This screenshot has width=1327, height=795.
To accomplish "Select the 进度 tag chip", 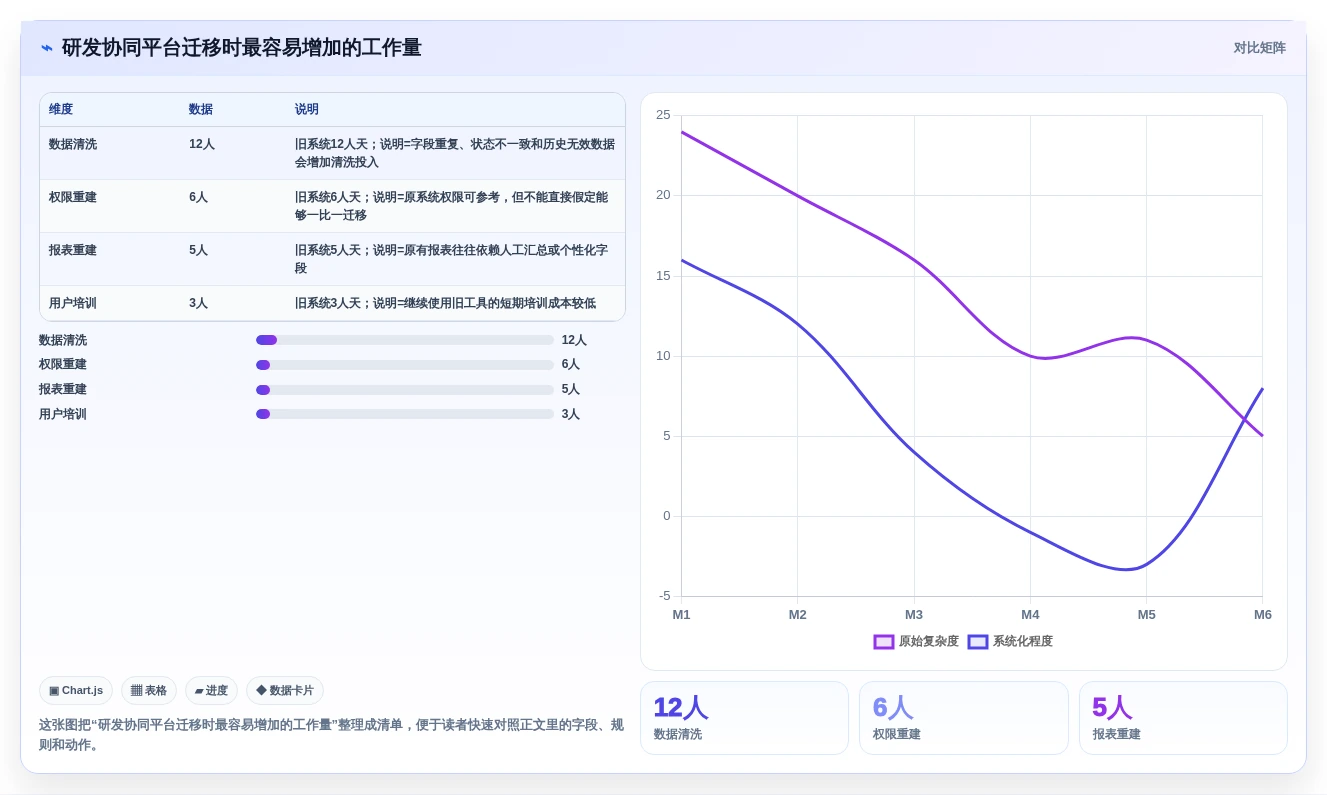I will [x=211, y=690].
